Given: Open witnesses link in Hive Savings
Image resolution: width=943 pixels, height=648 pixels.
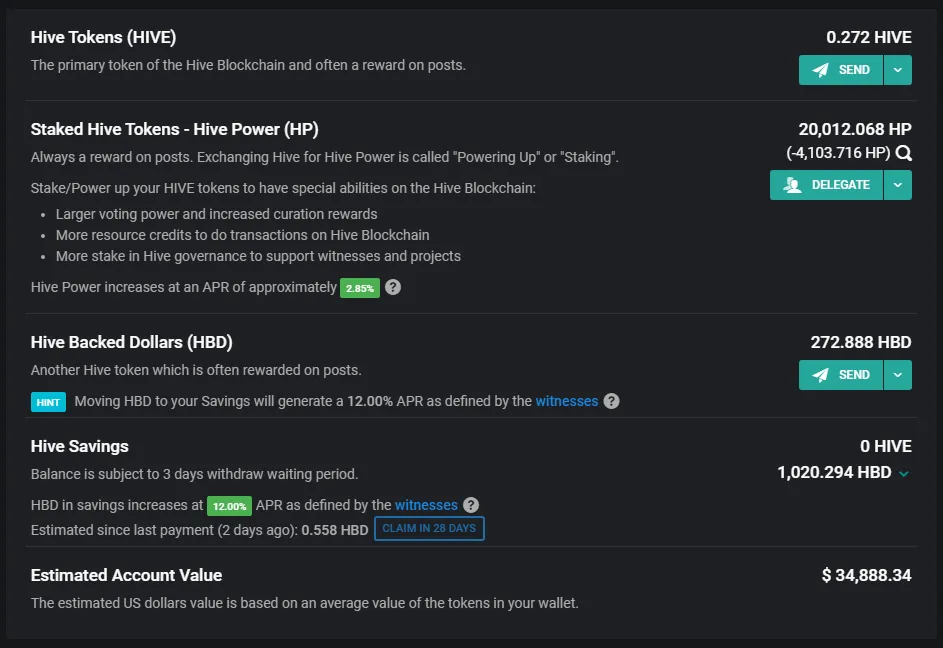Looking at the screenshot, I should [x=426, y=505].
